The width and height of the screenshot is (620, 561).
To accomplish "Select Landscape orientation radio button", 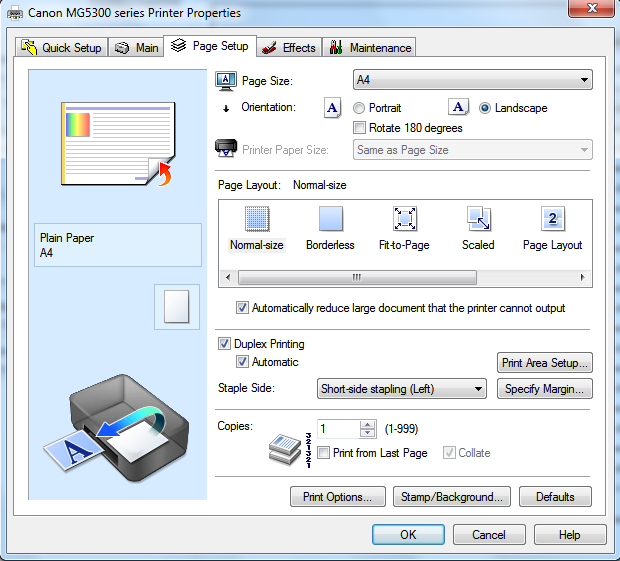I will click(485, 108).
